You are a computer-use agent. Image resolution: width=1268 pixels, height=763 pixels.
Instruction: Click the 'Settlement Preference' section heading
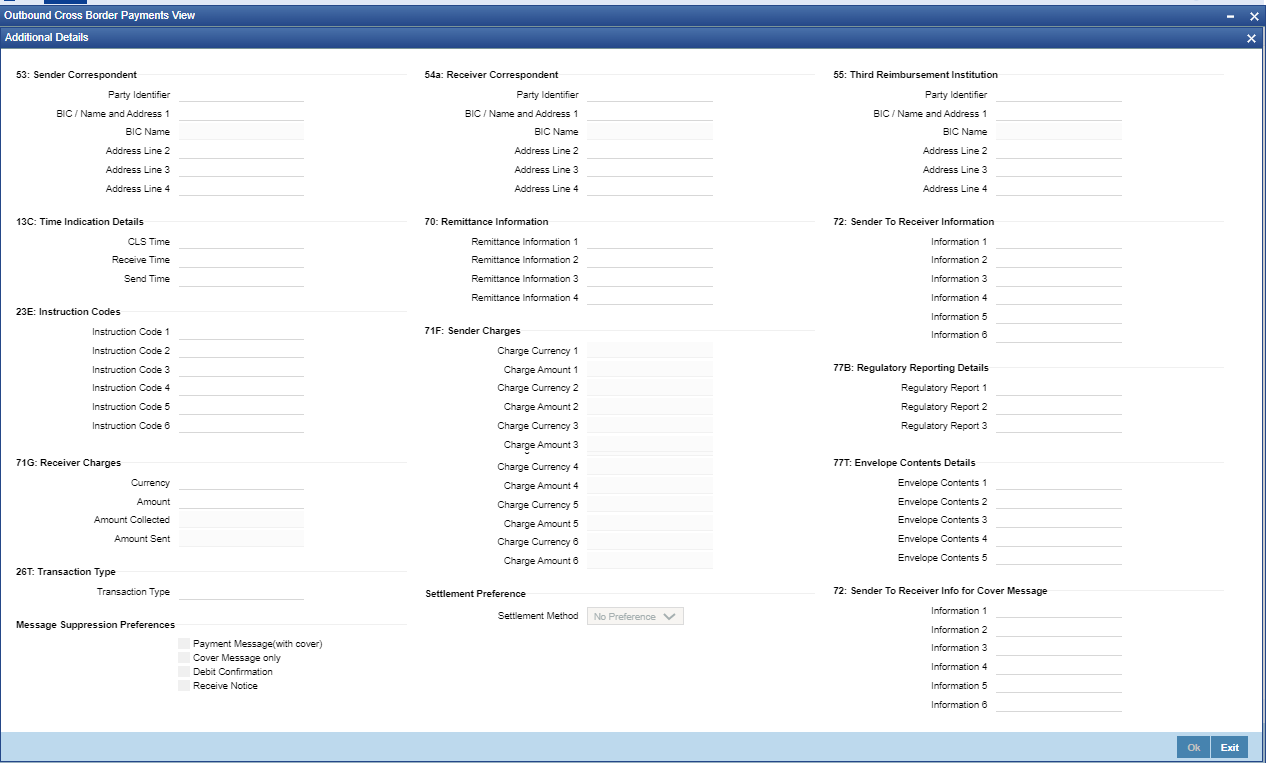click(x=475, y=593)
